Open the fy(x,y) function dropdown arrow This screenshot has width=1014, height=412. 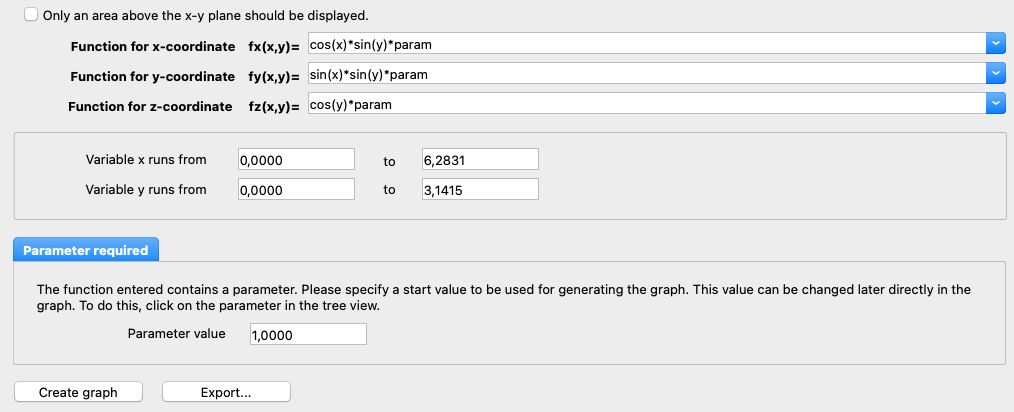point(995,74)
